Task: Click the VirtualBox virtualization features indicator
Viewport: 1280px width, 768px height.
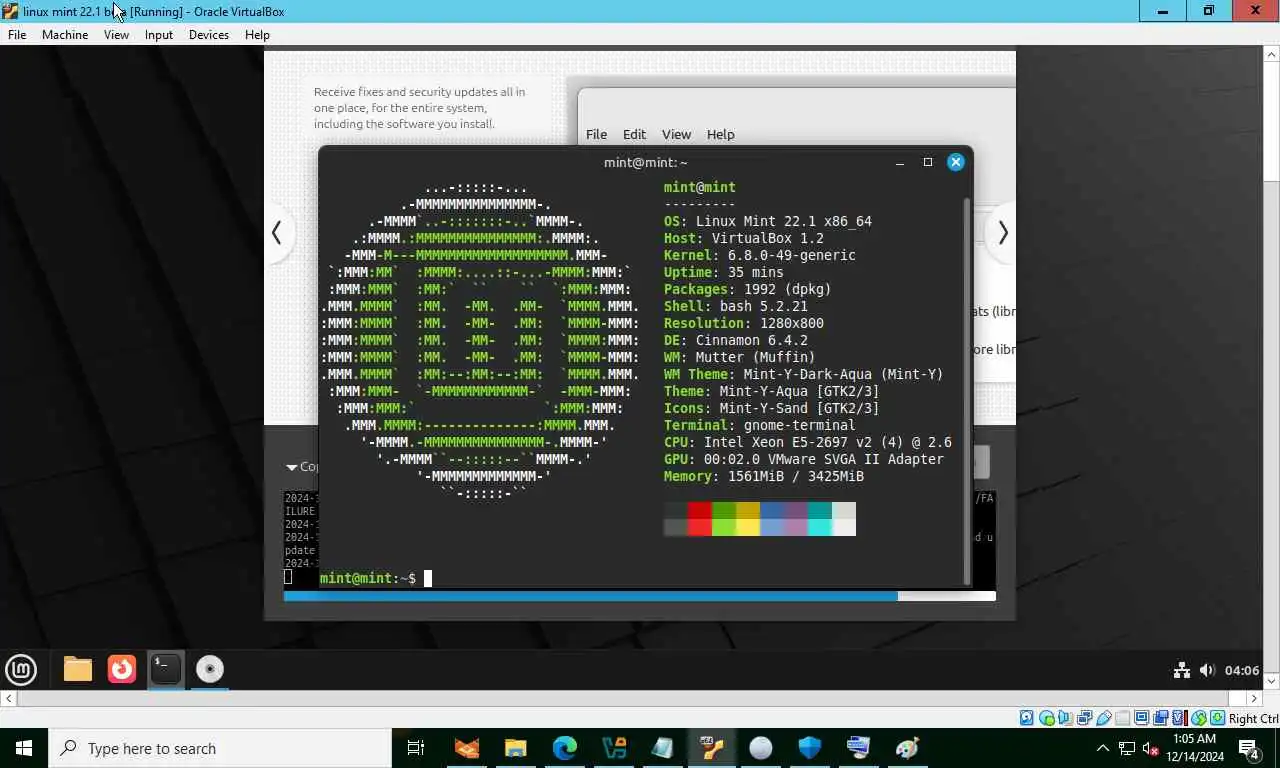Action: pos(1179,718)
